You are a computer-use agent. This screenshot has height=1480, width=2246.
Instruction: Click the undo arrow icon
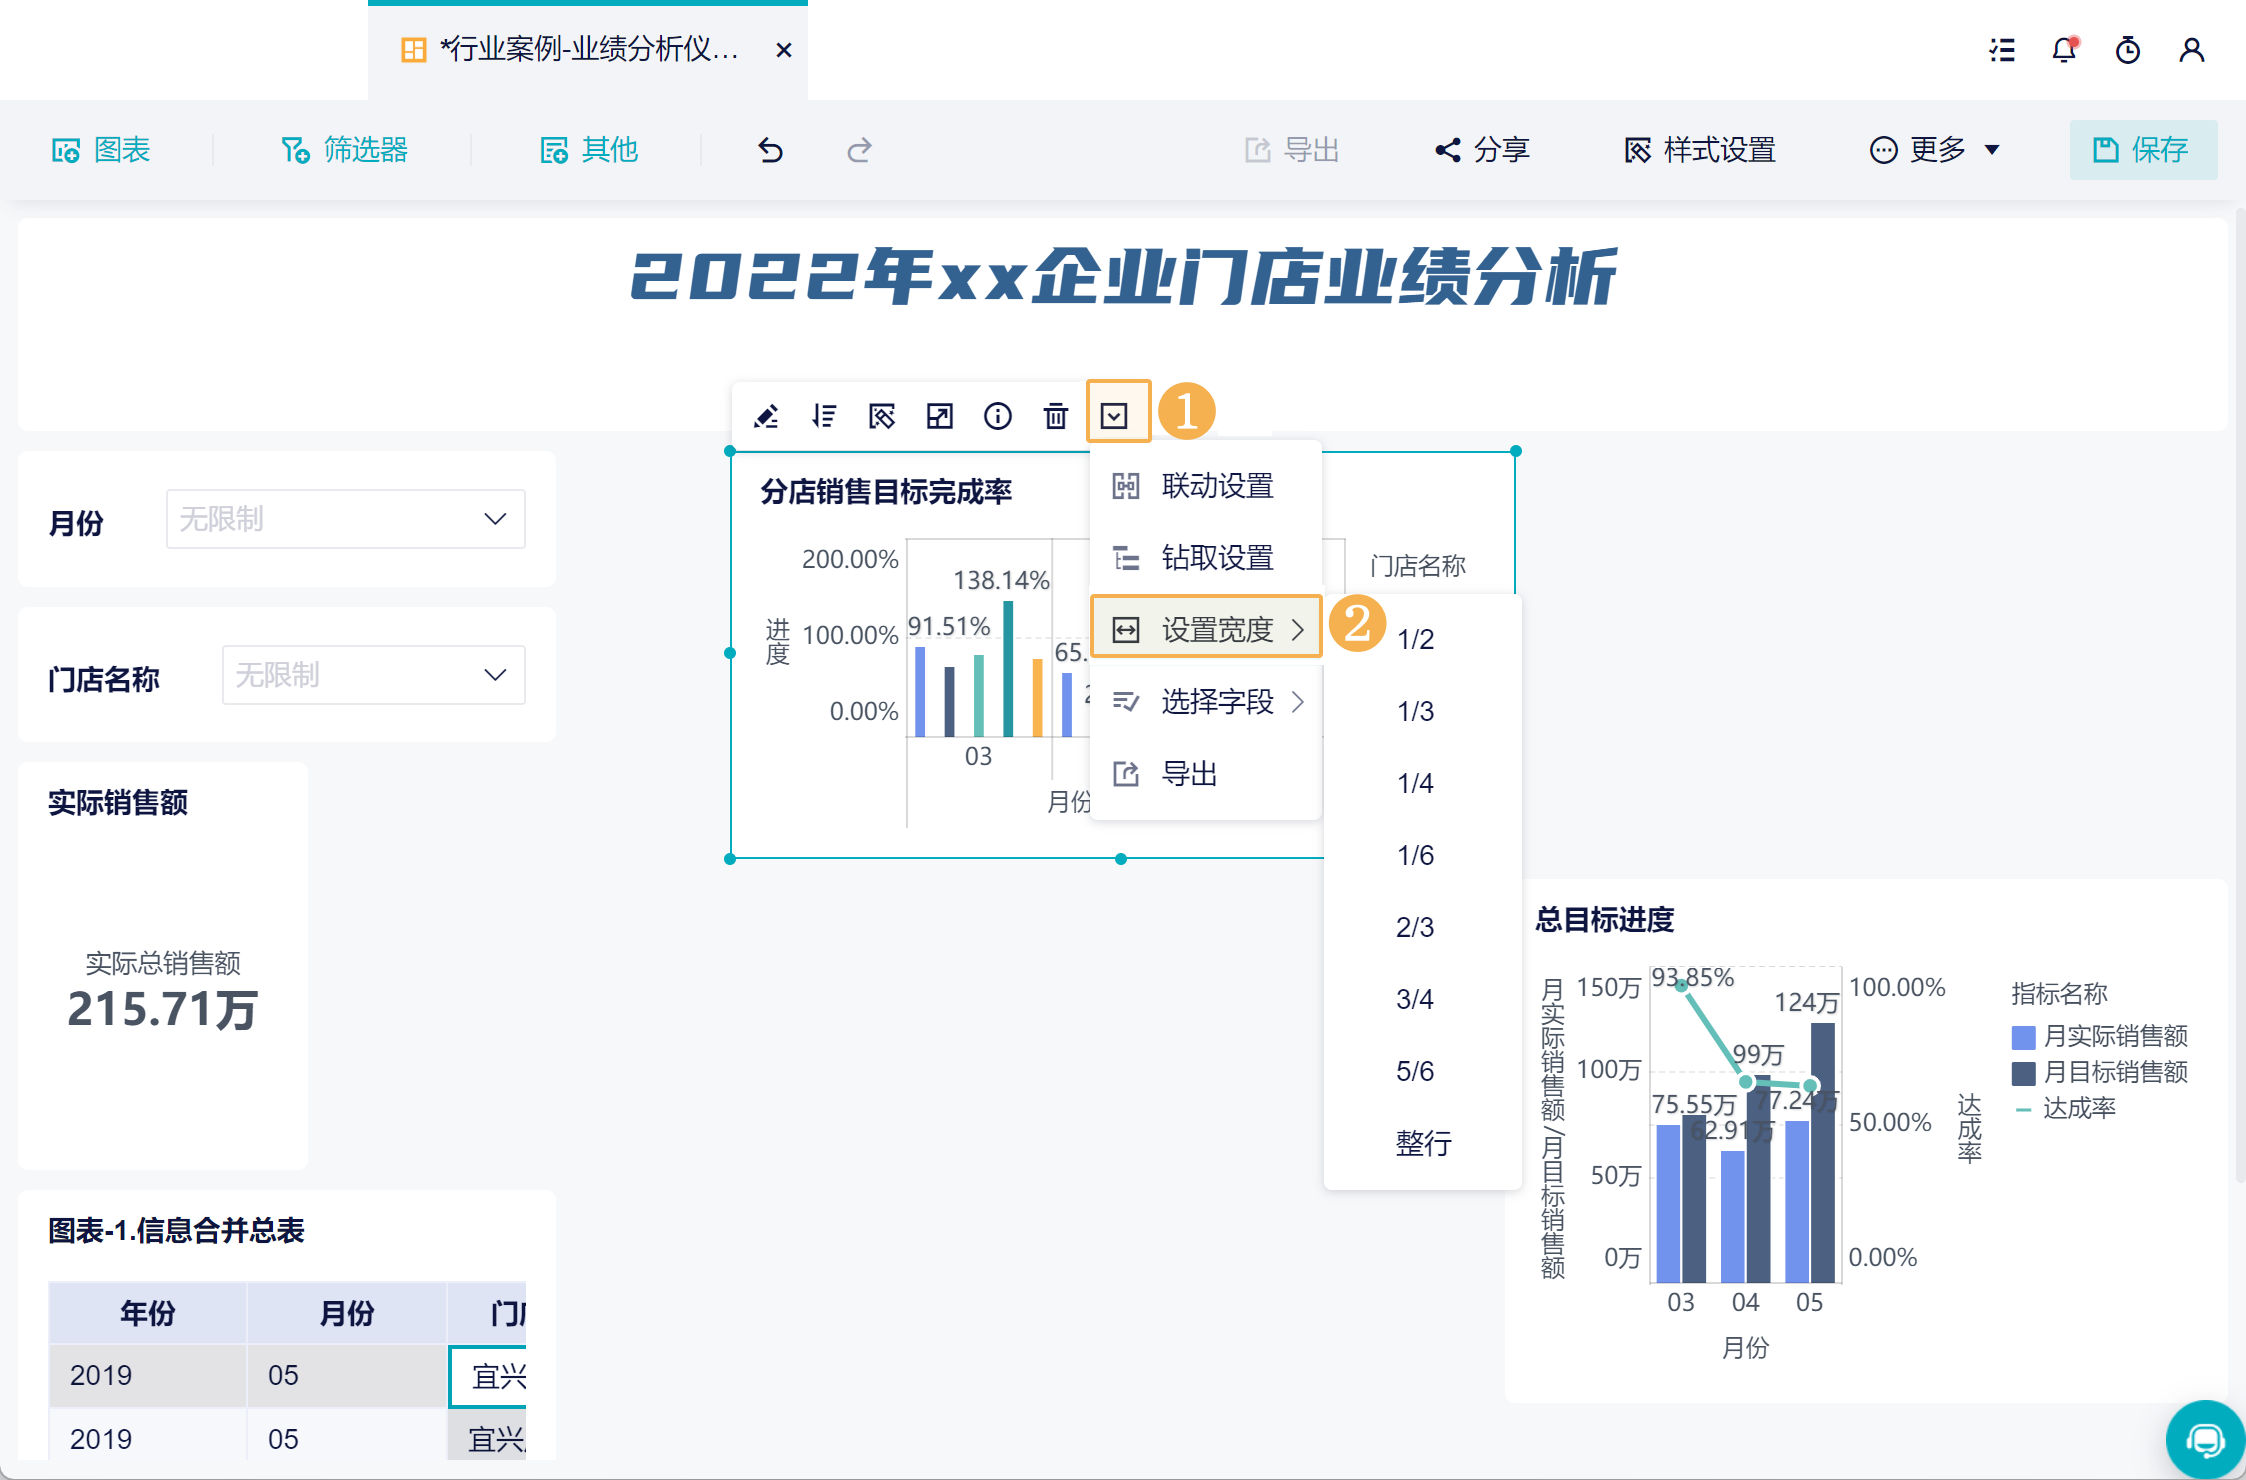click(x=770, y=150)
